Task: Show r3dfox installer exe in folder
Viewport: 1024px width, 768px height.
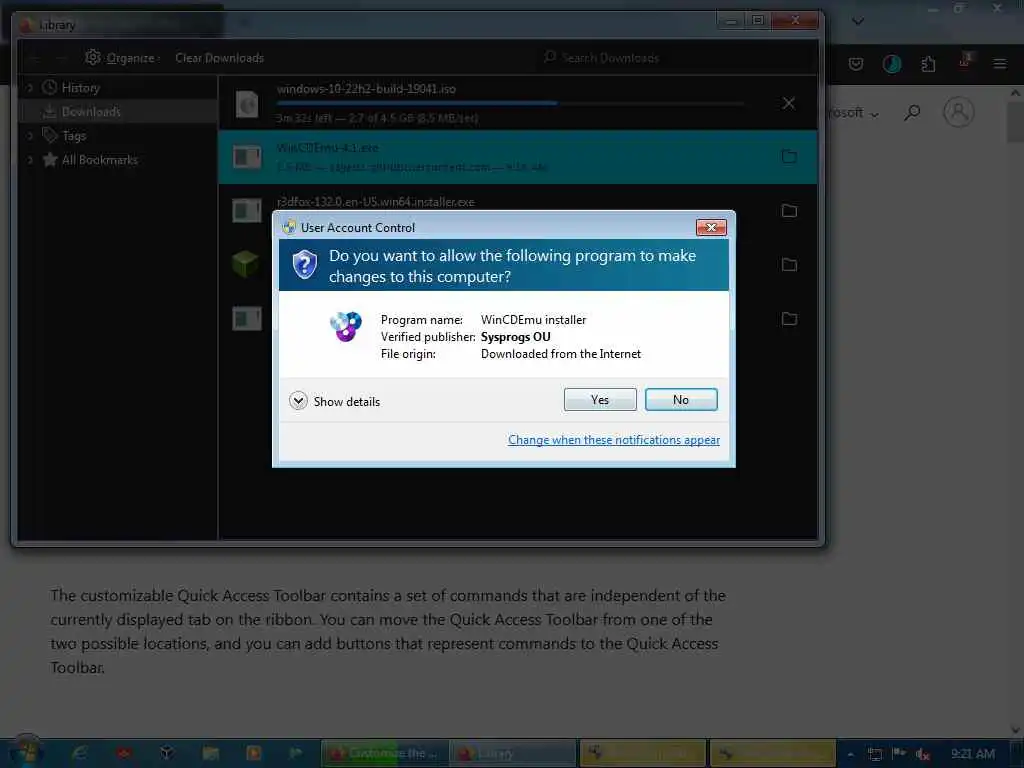Action: (789, 211)
